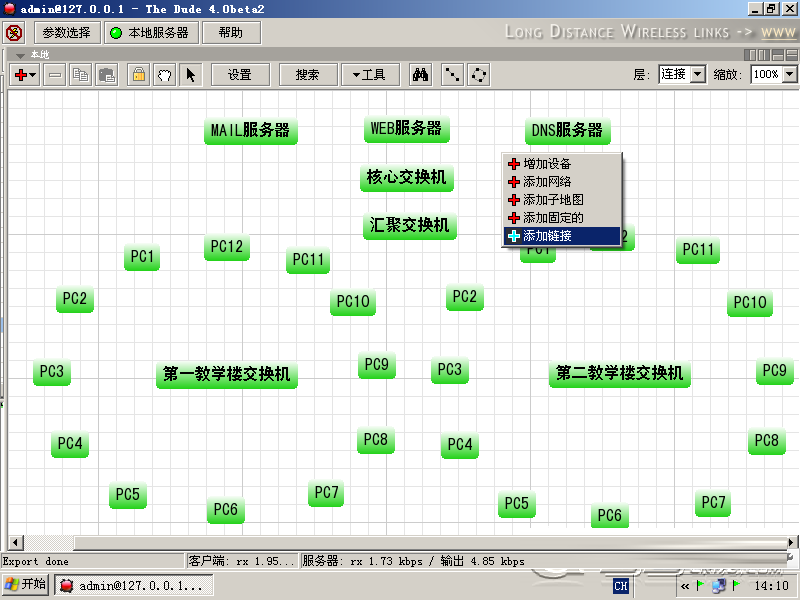
Task: Collapse the 本地 panel header triangle
Action: pyautogui.click(x=20, y=55)
